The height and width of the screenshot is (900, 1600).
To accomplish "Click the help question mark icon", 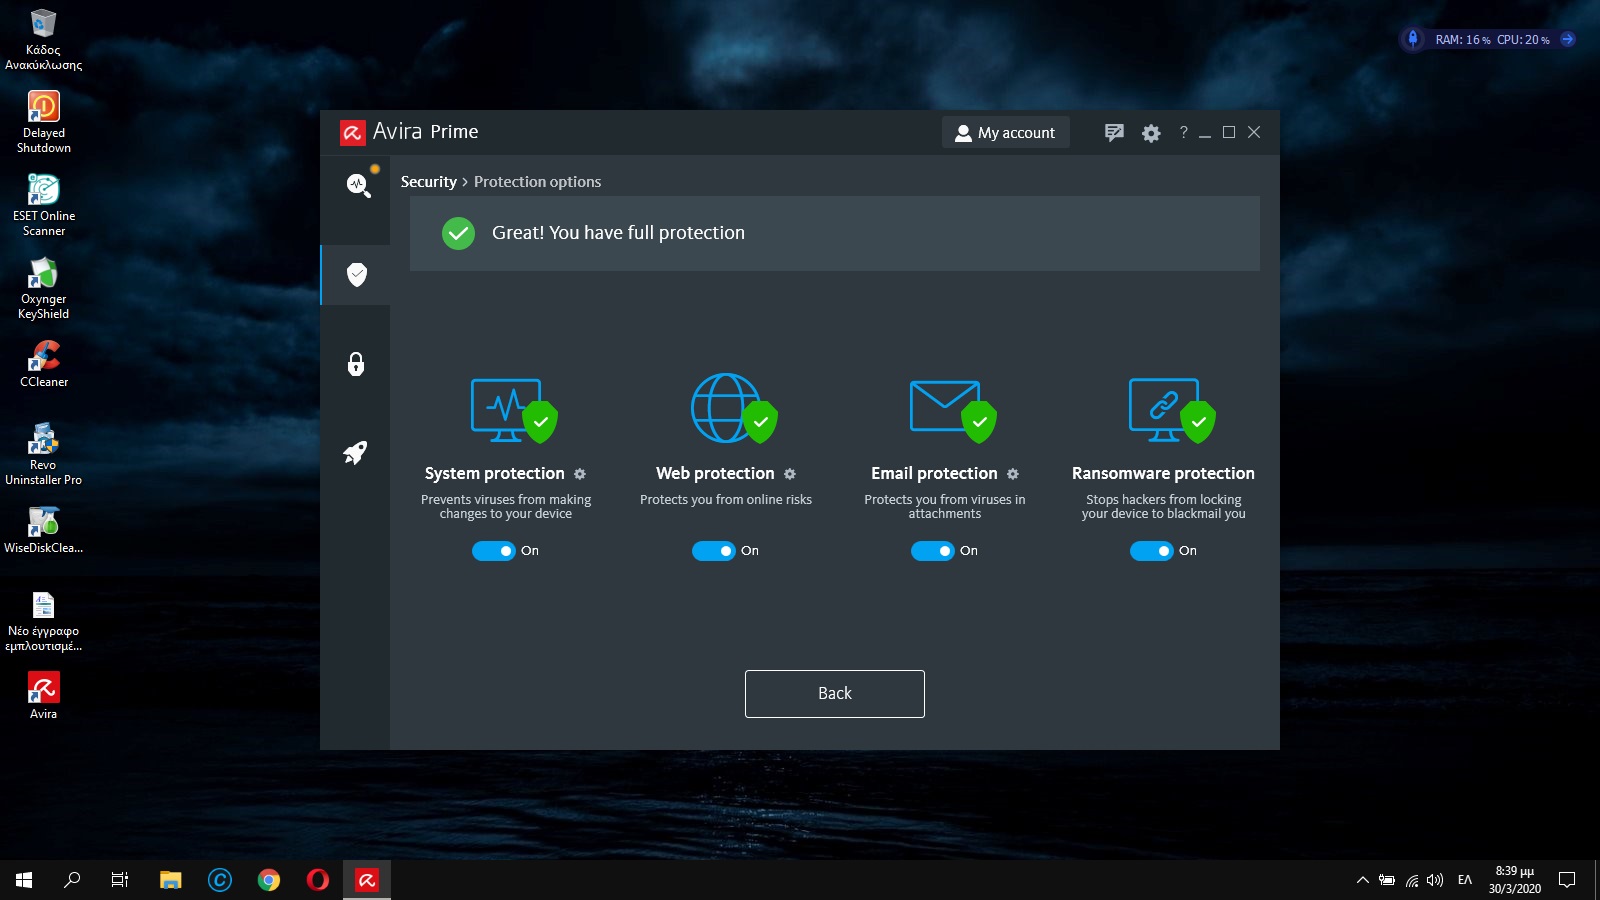I will 1183,132.
